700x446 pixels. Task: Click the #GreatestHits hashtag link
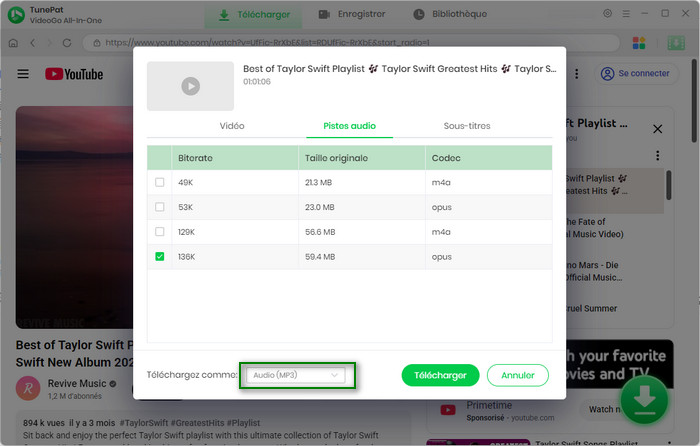(x=198, y=423)
